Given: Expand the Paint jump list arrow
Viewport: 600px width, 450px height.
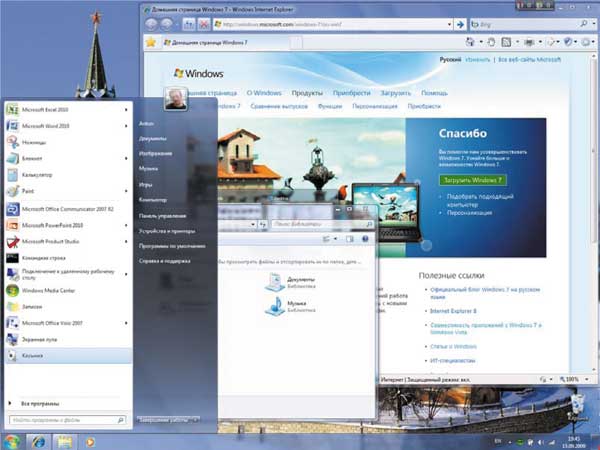Looking at the screenshot, I should [x=126, y=191].
